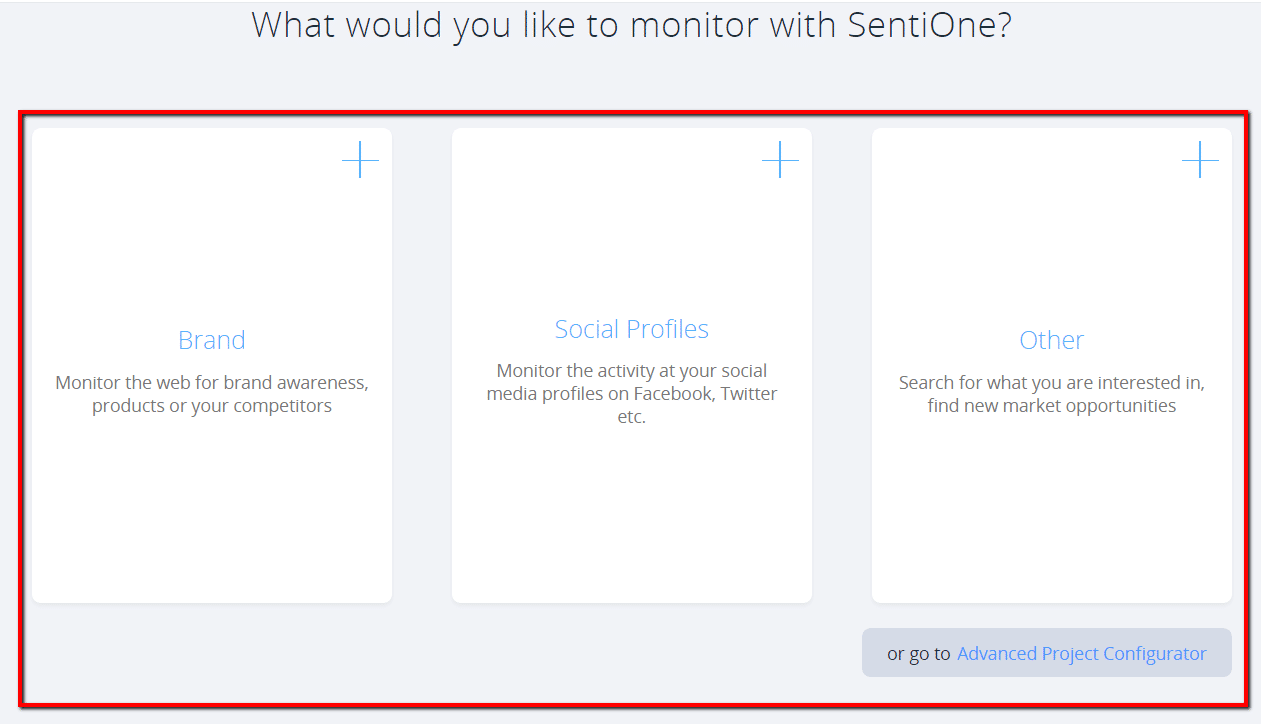
Task: Click "Search for what you are interested in"
Action: pos(1051,383)
